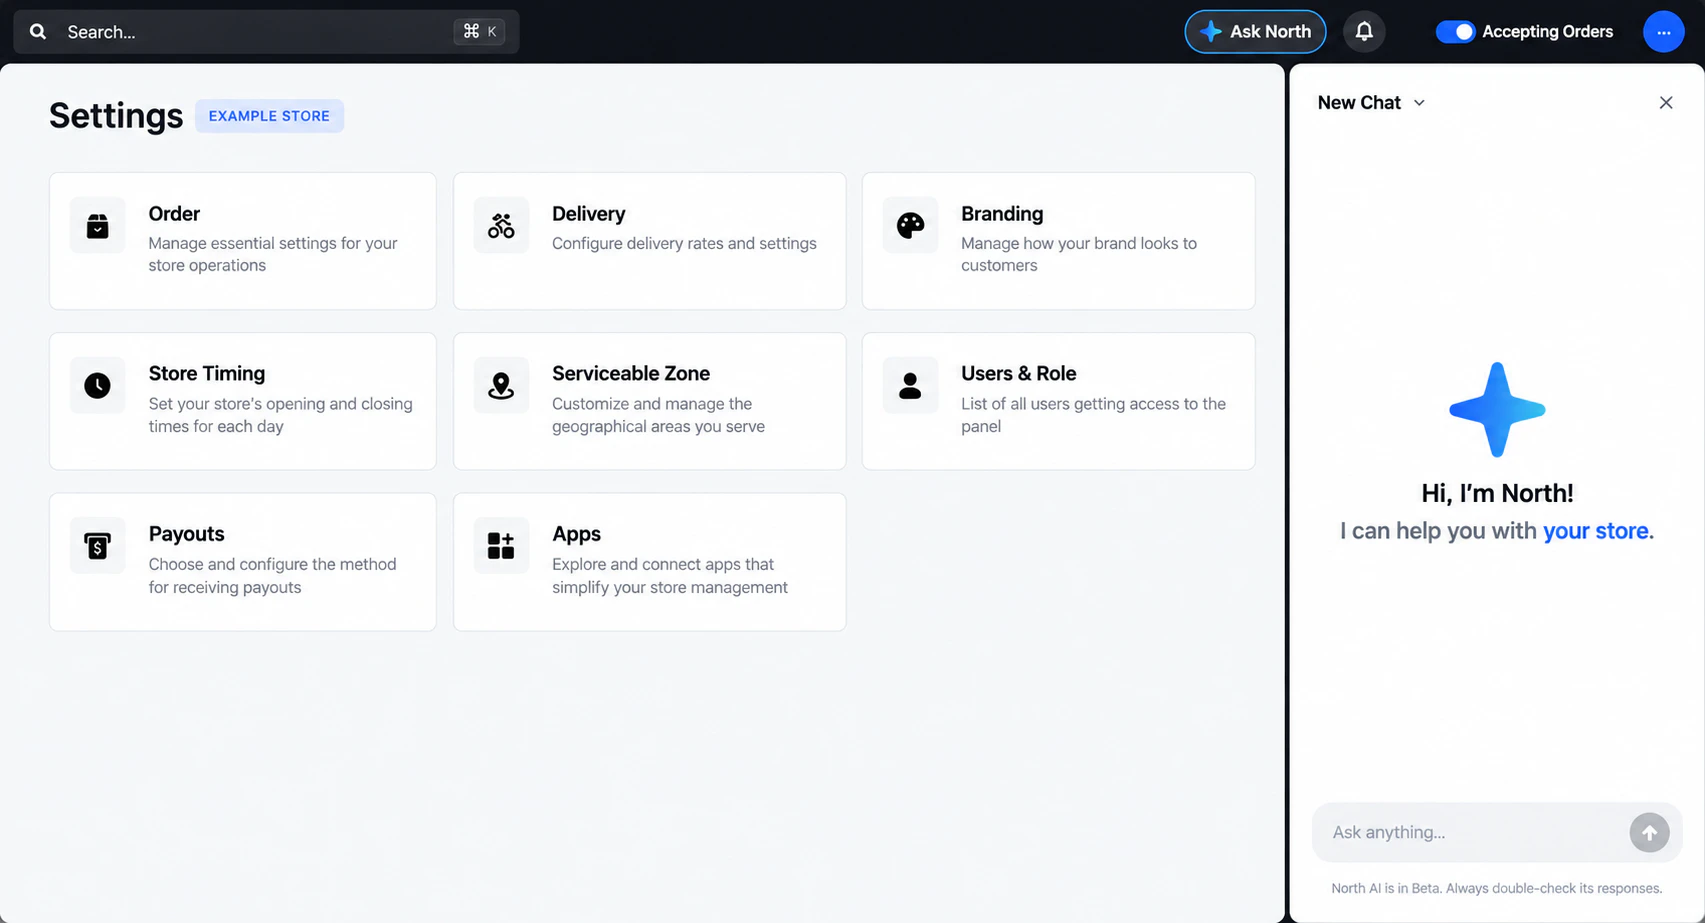
Task: Click the Search field in top bar
Action: point(266,32)
